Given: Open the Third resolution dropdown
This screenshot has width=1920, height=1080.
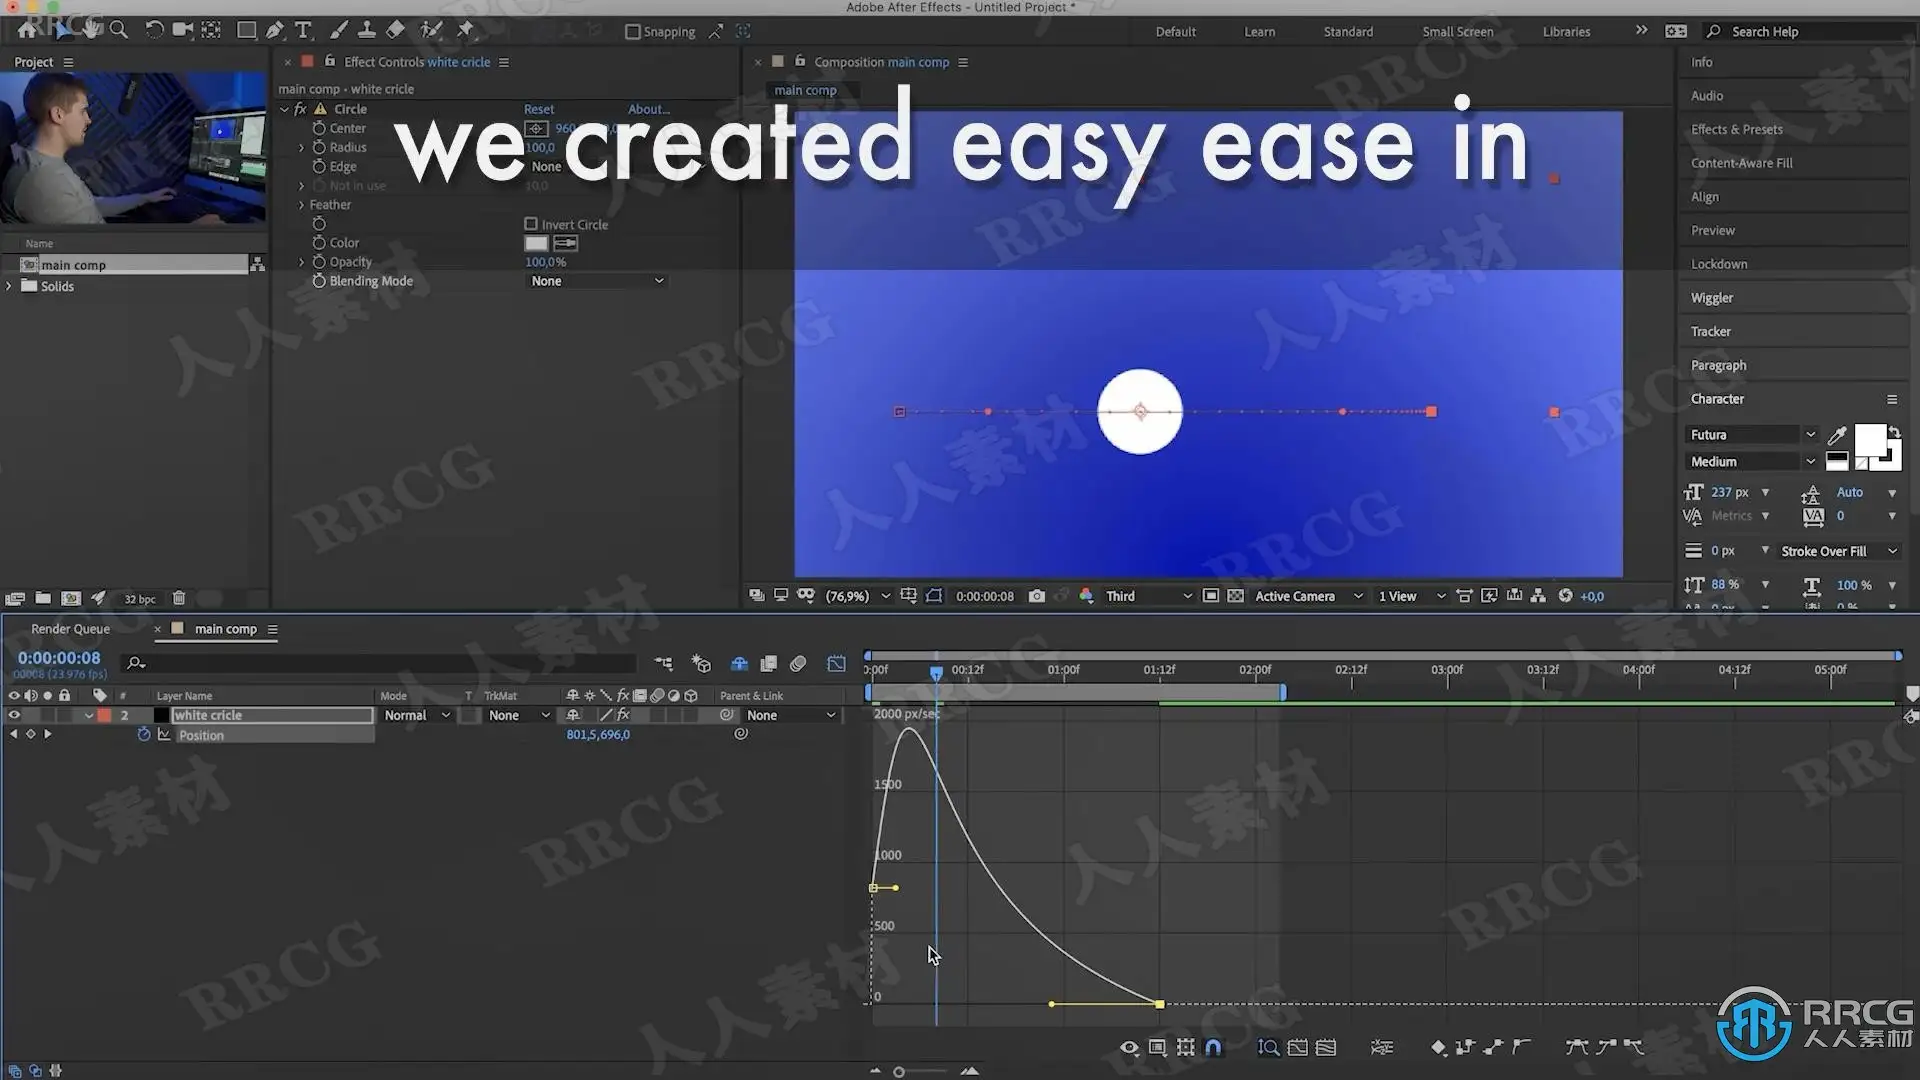Looking at the screenshot, I should pos(1148,596).
